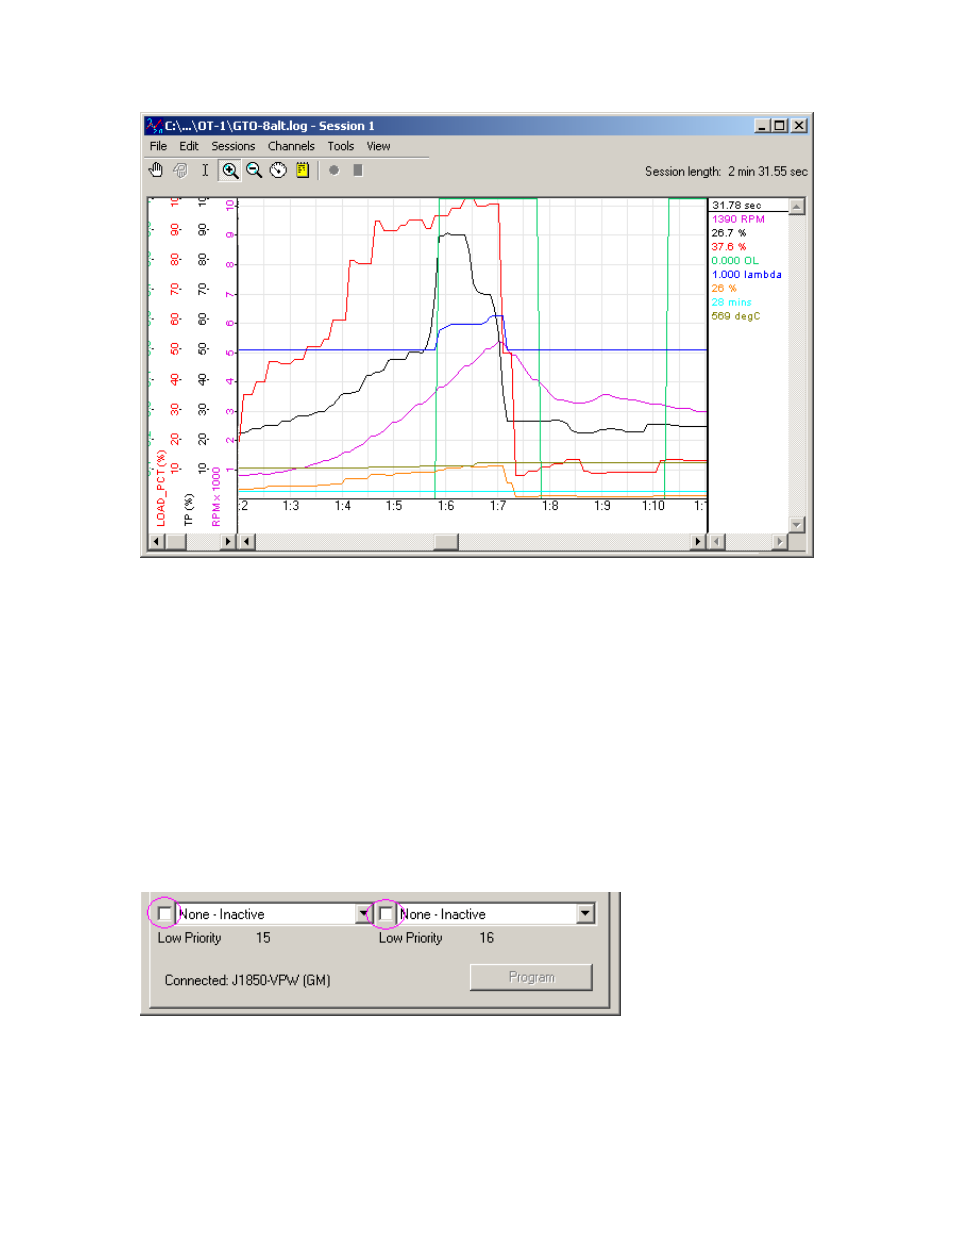Click the stop square button
Viewport: 954px width, 1235px height.
coord(358,170)
